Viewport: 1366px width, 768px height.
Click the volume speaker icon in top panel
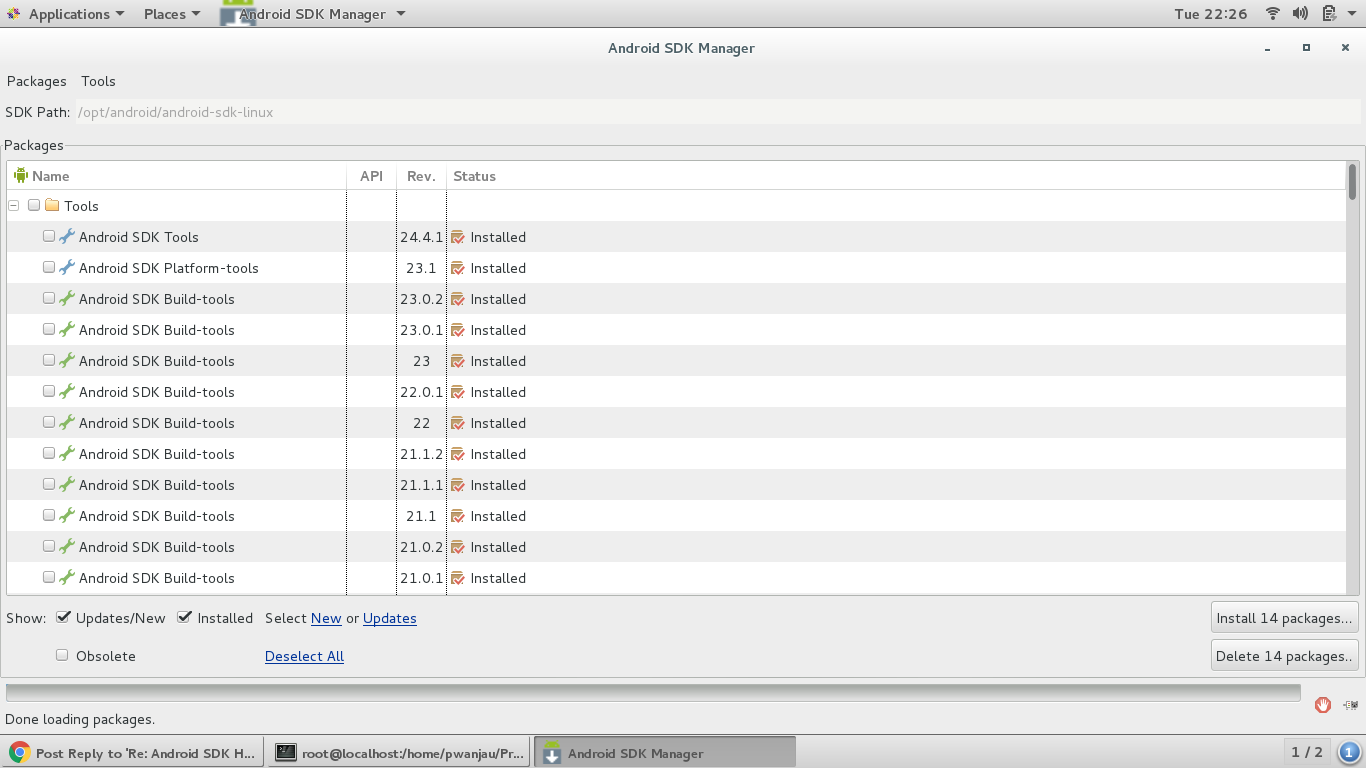click(1300, 14)
